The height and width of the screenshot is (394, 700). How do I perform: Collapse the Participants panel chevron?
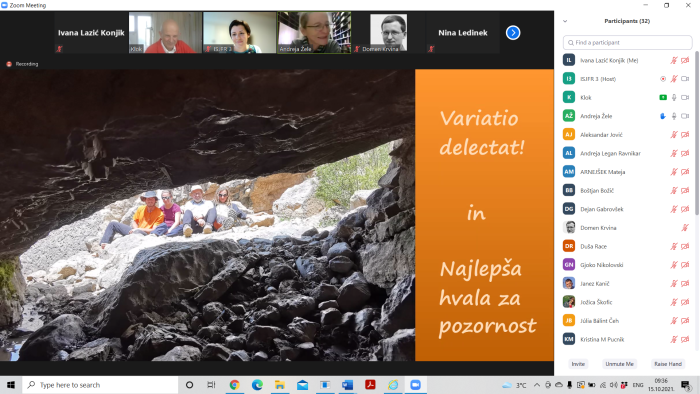[565, 21]
